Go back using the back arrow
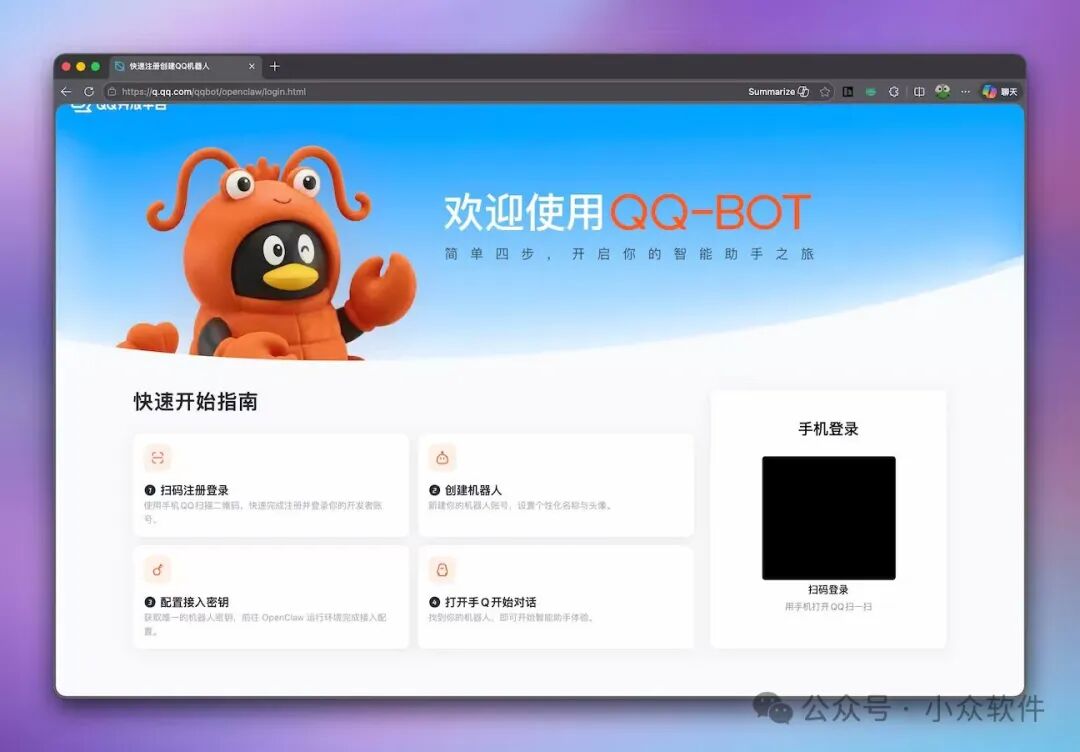This screenshot has width=1080, height=752. click(66, 91)
